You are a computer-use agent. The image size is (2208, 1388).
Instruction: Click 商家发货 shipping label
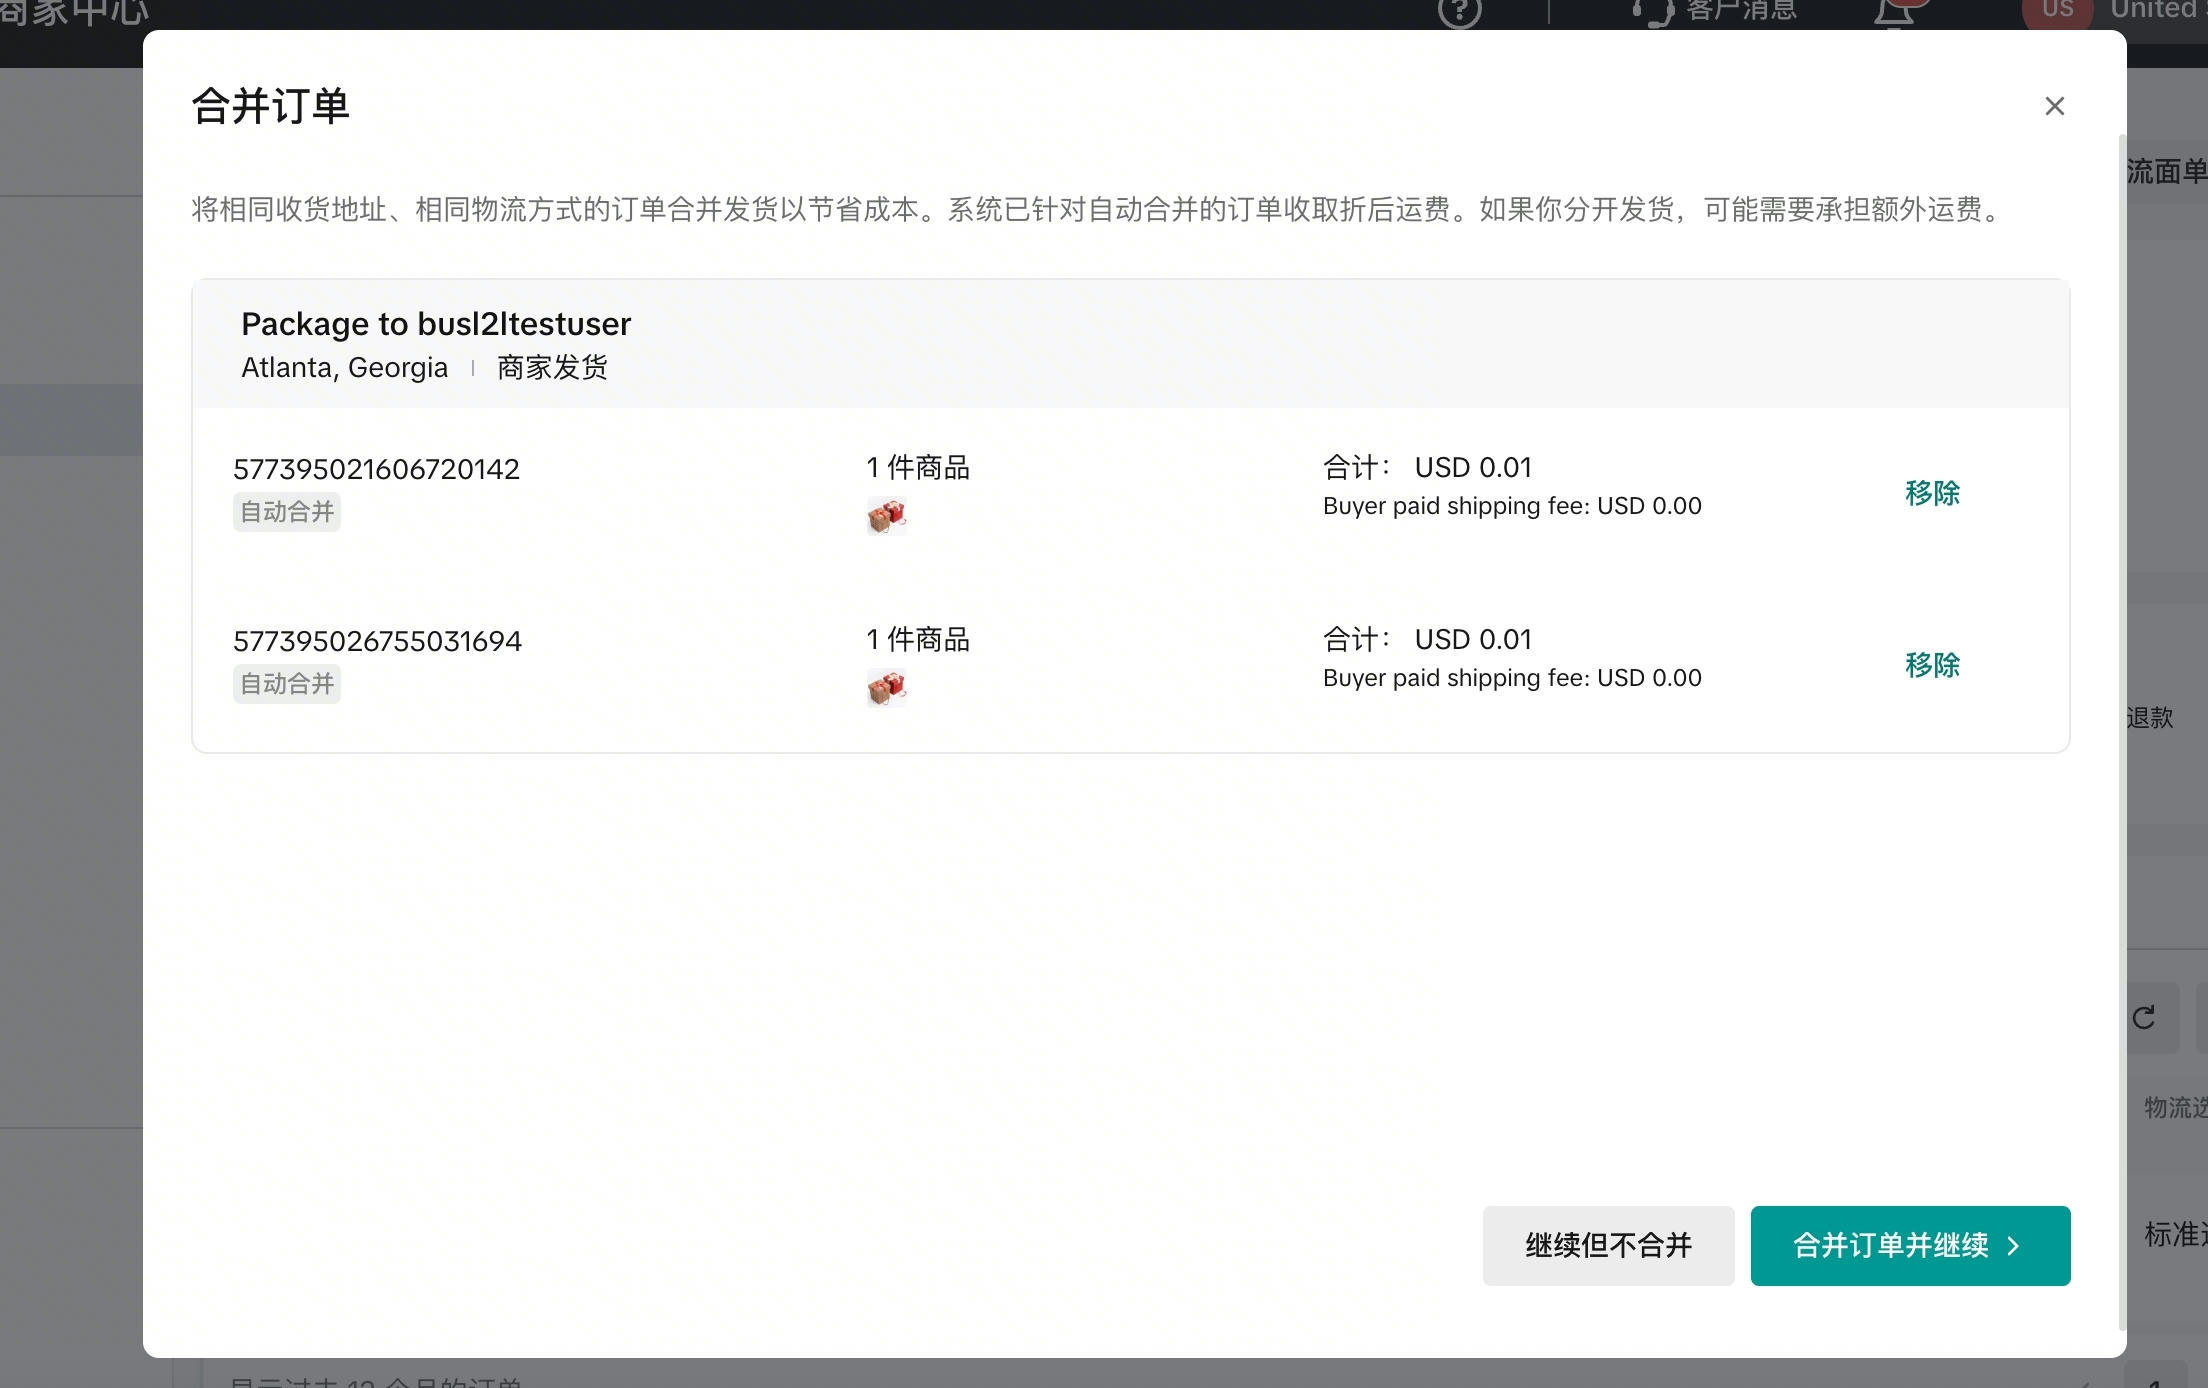click(x=552, y=367)
